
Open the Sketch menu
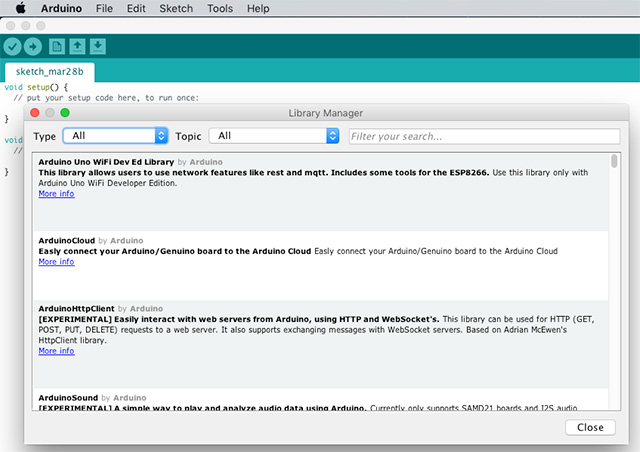176,8
